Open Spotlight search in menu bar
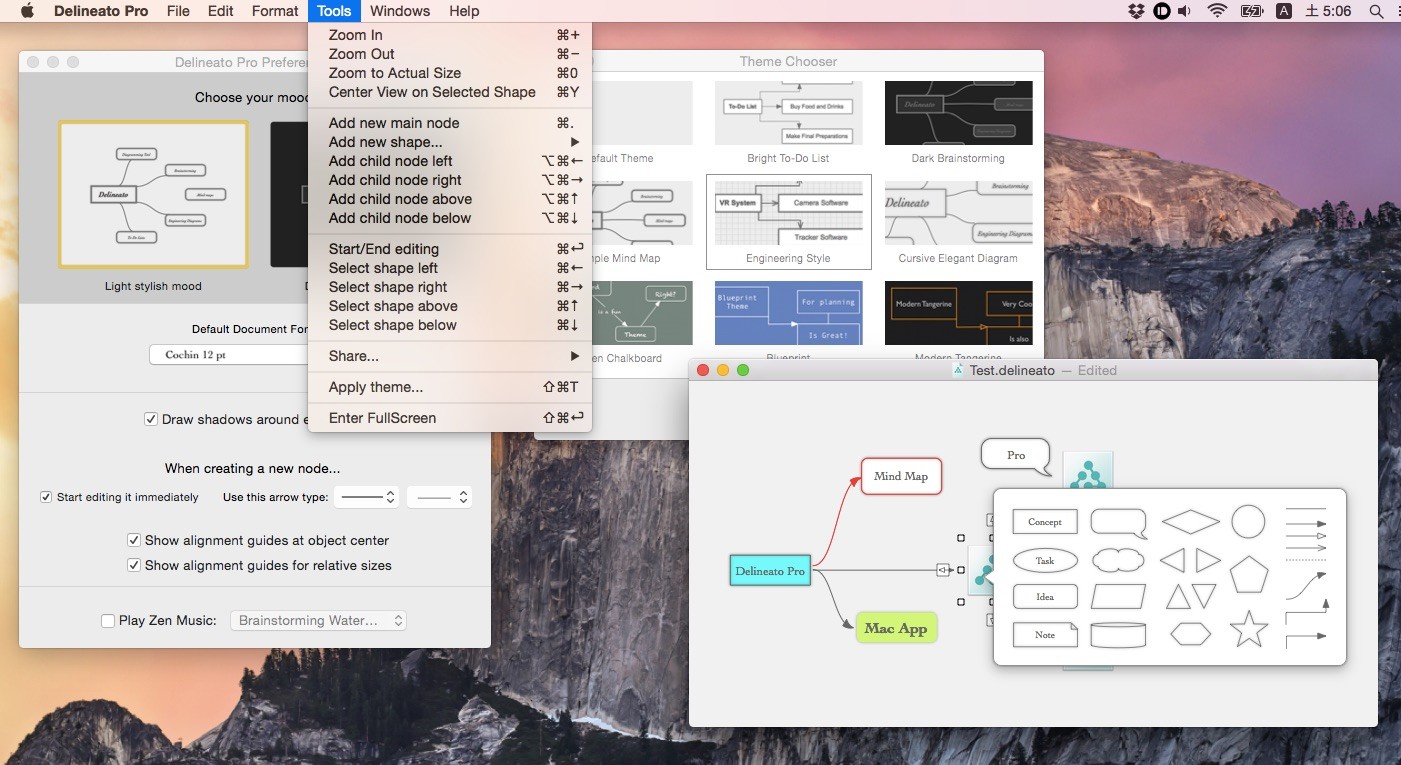 (x=1376, y=11)
